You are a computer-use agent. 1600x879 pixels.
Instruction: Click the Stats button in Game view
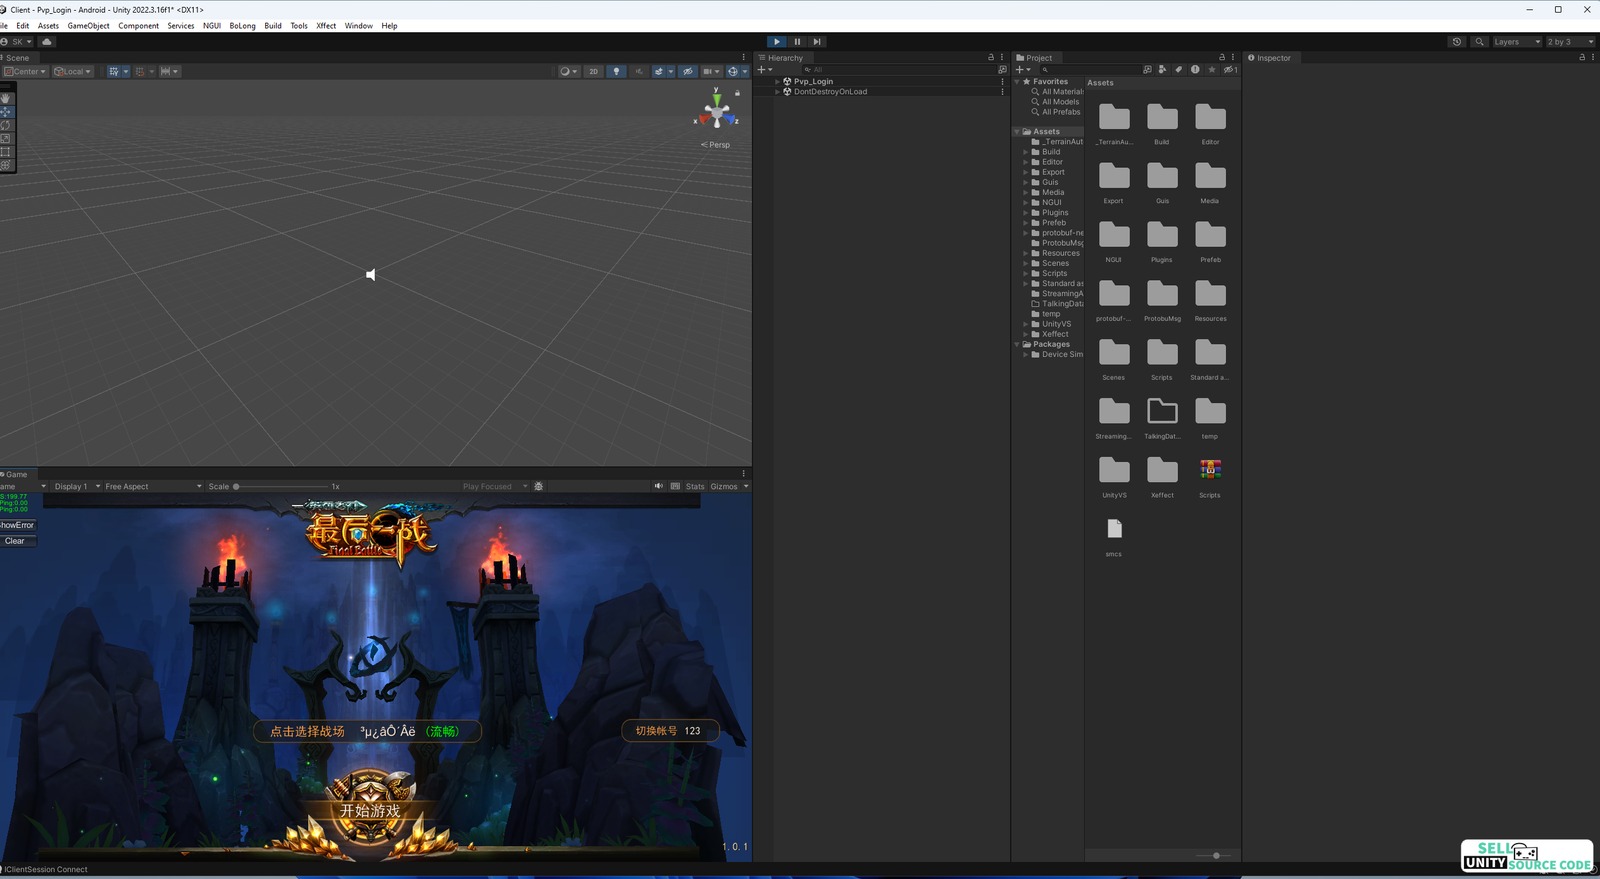click(695, 487)
